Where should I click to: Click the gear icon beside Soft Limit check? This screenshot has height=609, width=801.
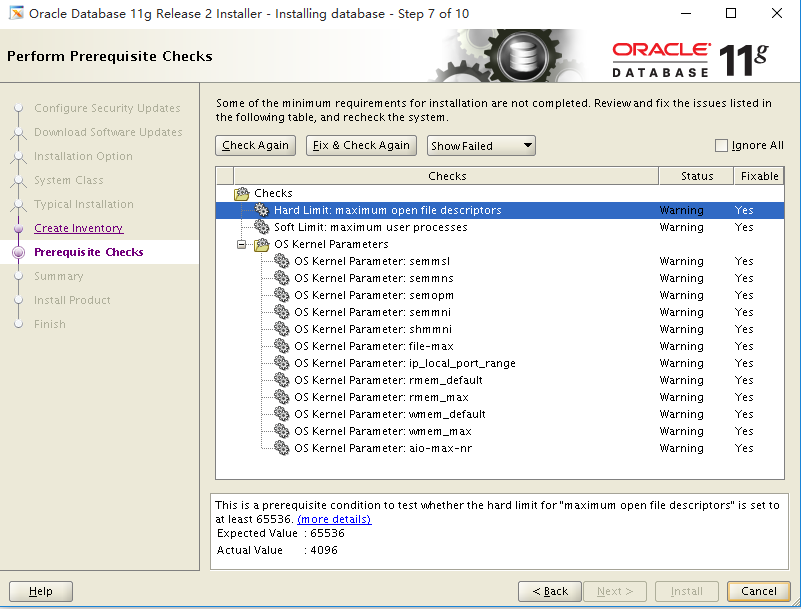click(x=262, y=227)
